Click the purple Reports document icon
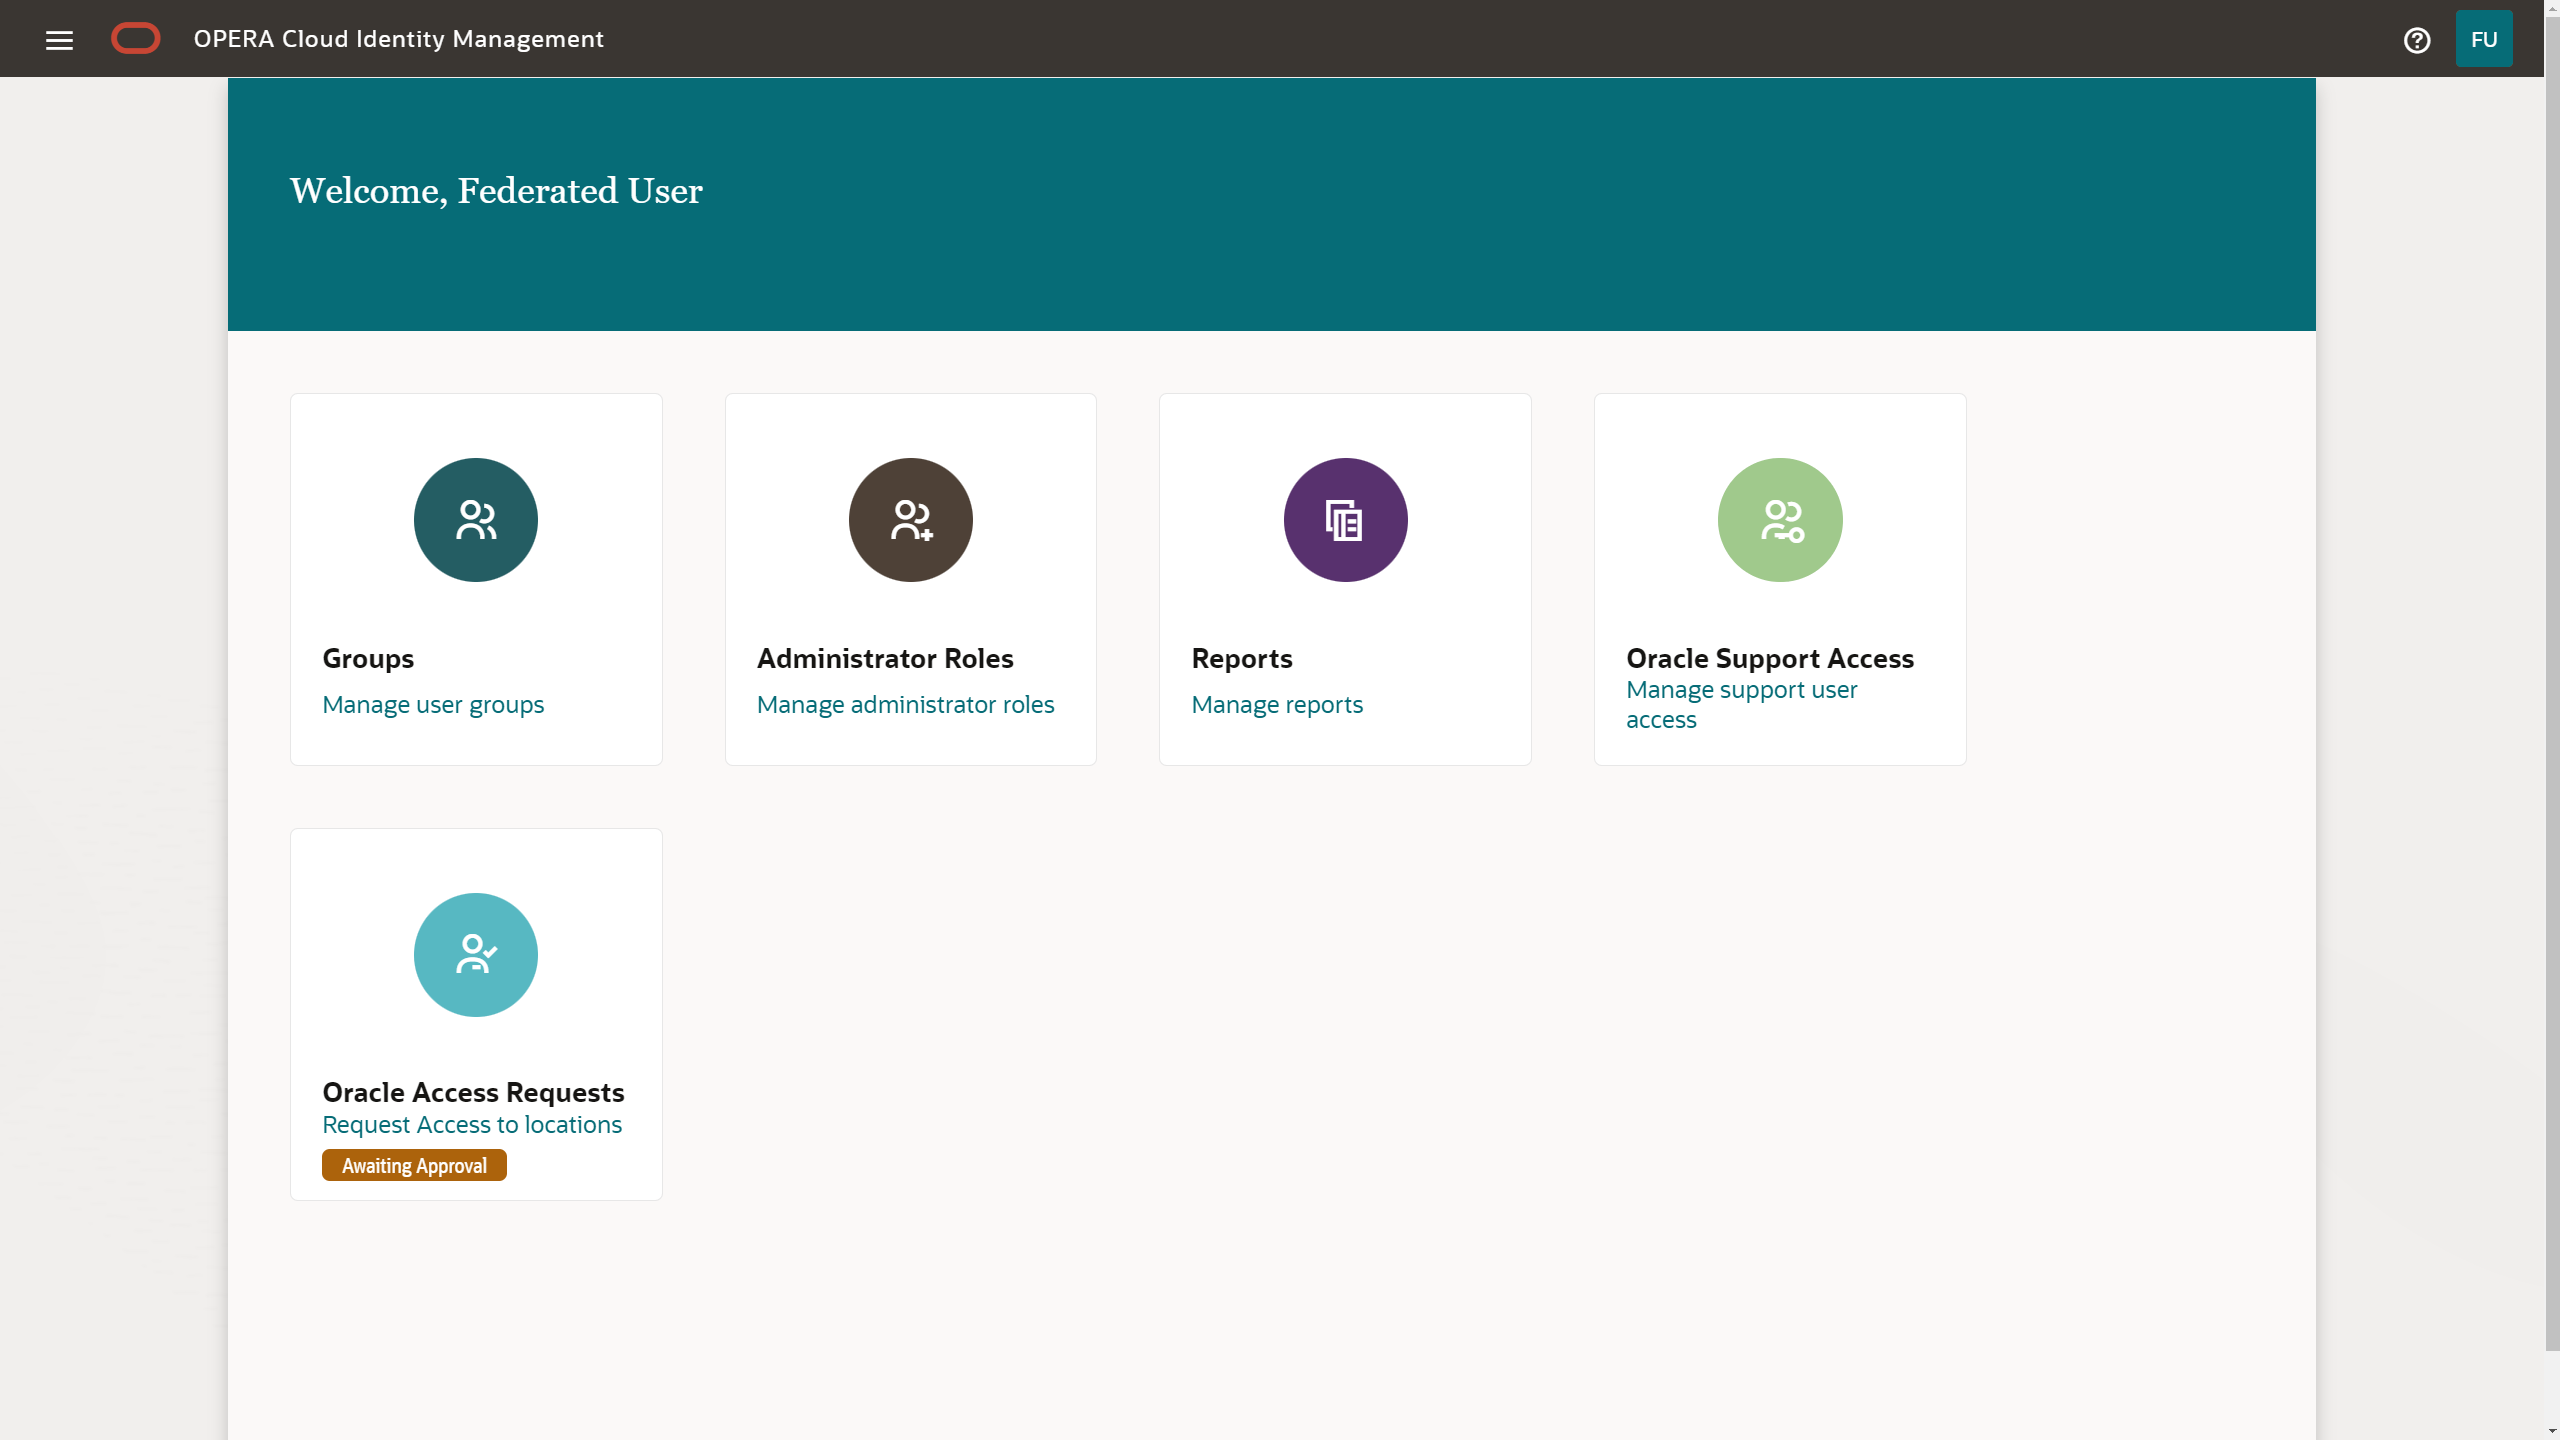The width and height of the screenshot is (2560, 1440). [1345, 520]
